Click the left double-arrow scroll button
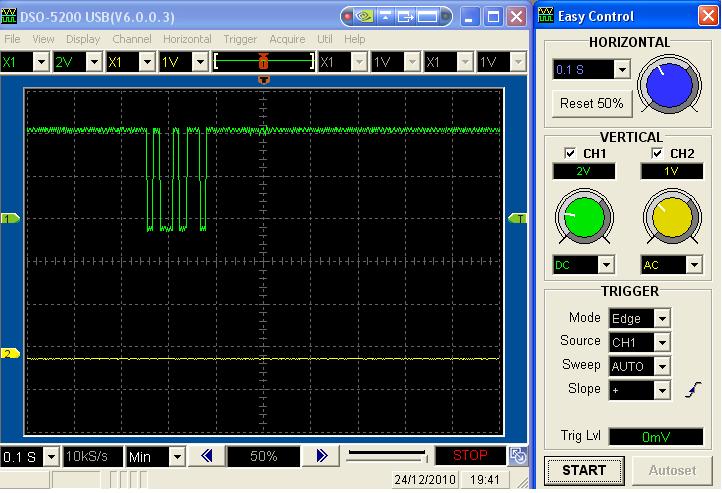722x493 pixels. (x=207, y=456)
